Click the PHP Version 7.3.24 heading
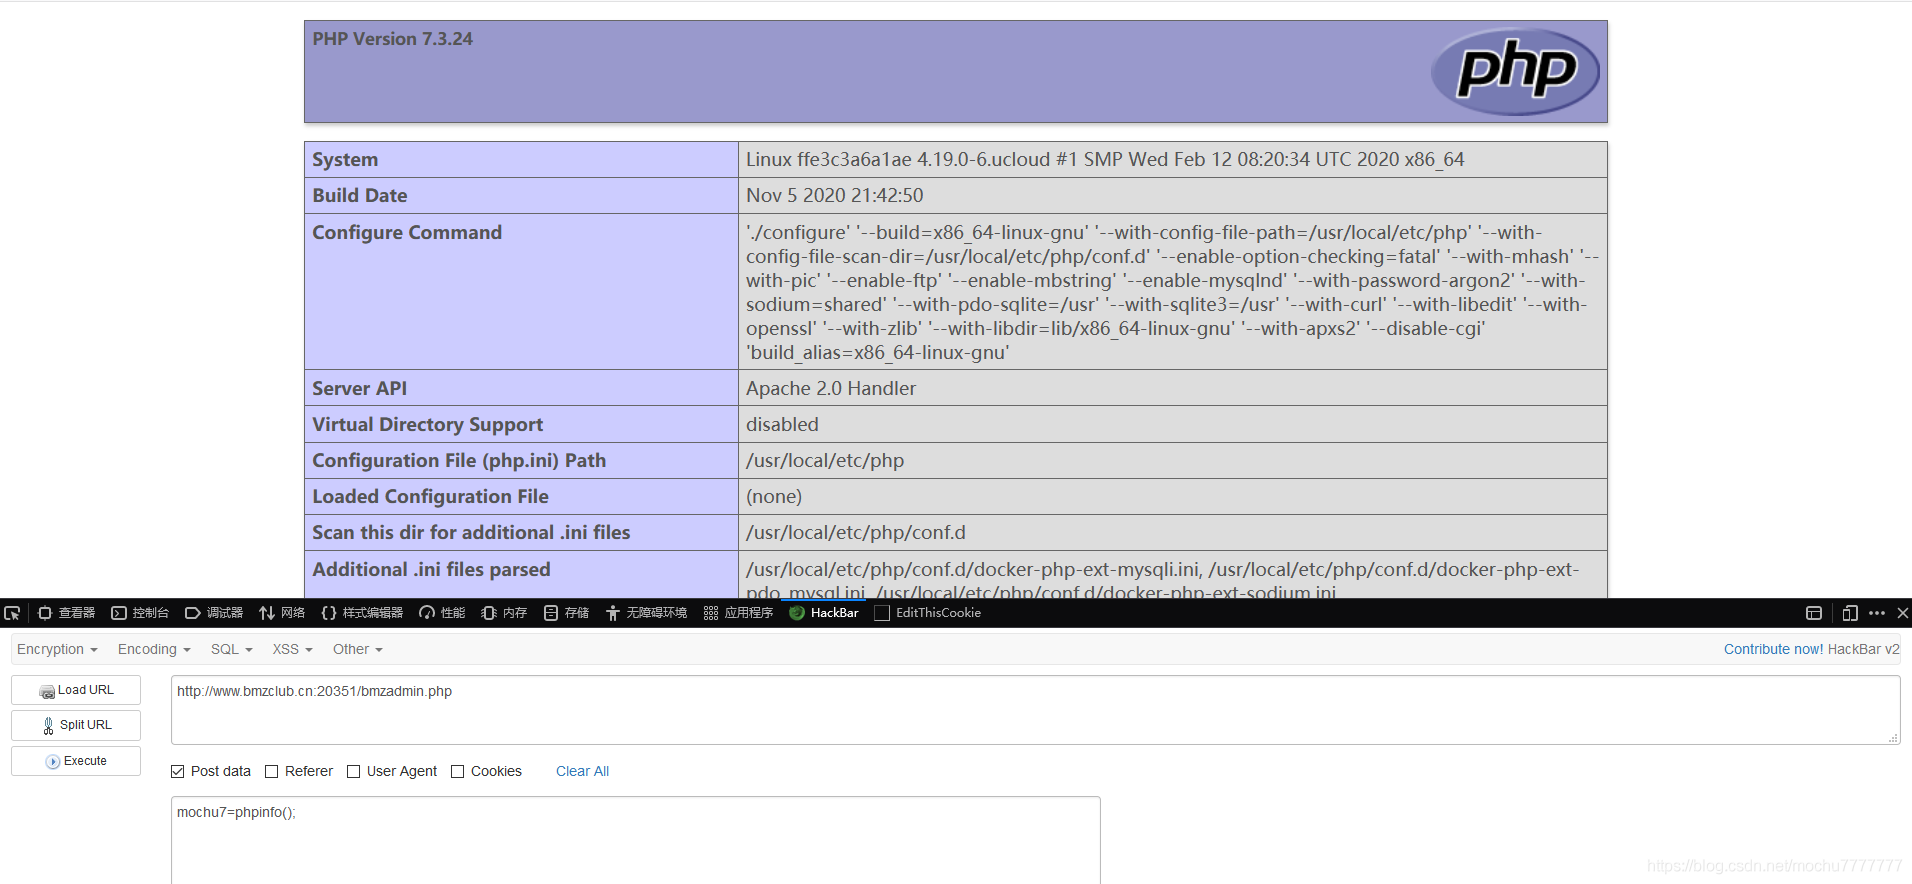Viewport: 1912px width, 884px height. [x=392, y=39]
